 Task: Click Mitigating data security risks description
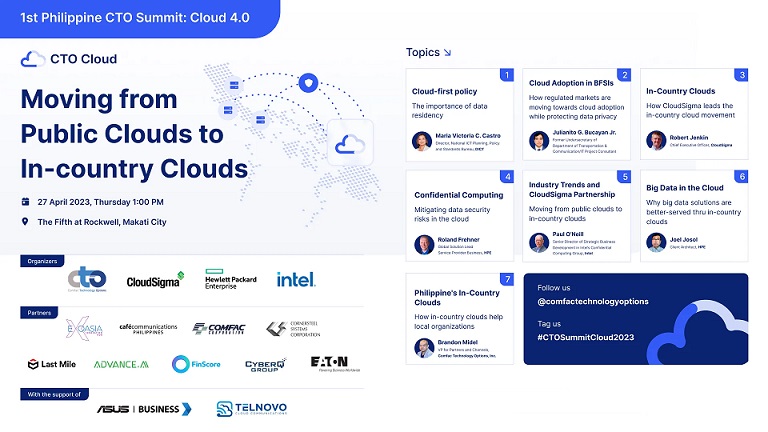tap(452, 214)
